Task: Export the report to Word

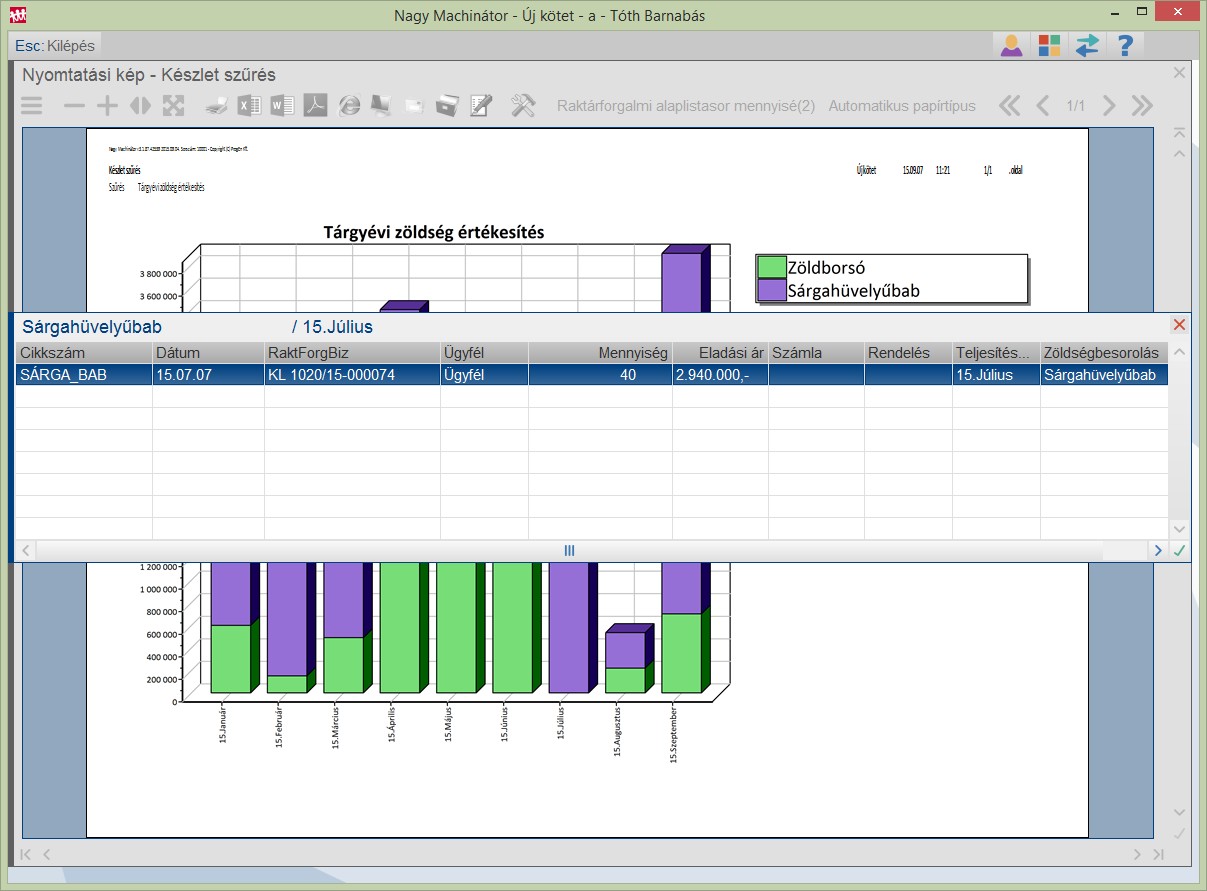Action: 283,106
